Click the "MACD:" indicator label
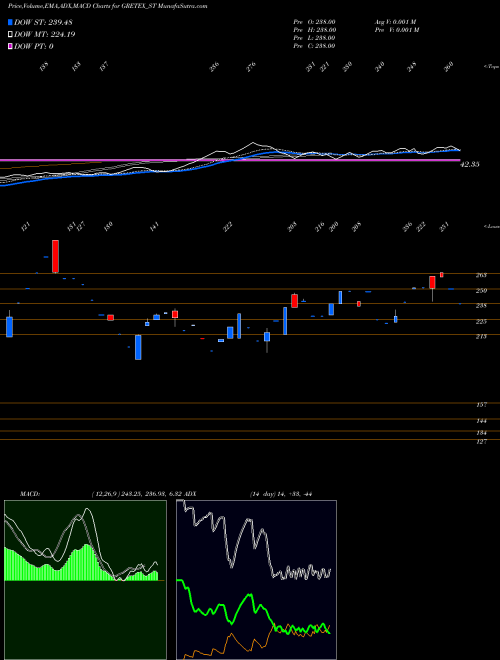This screenshot has width=500, height=660. click(29, 494)
